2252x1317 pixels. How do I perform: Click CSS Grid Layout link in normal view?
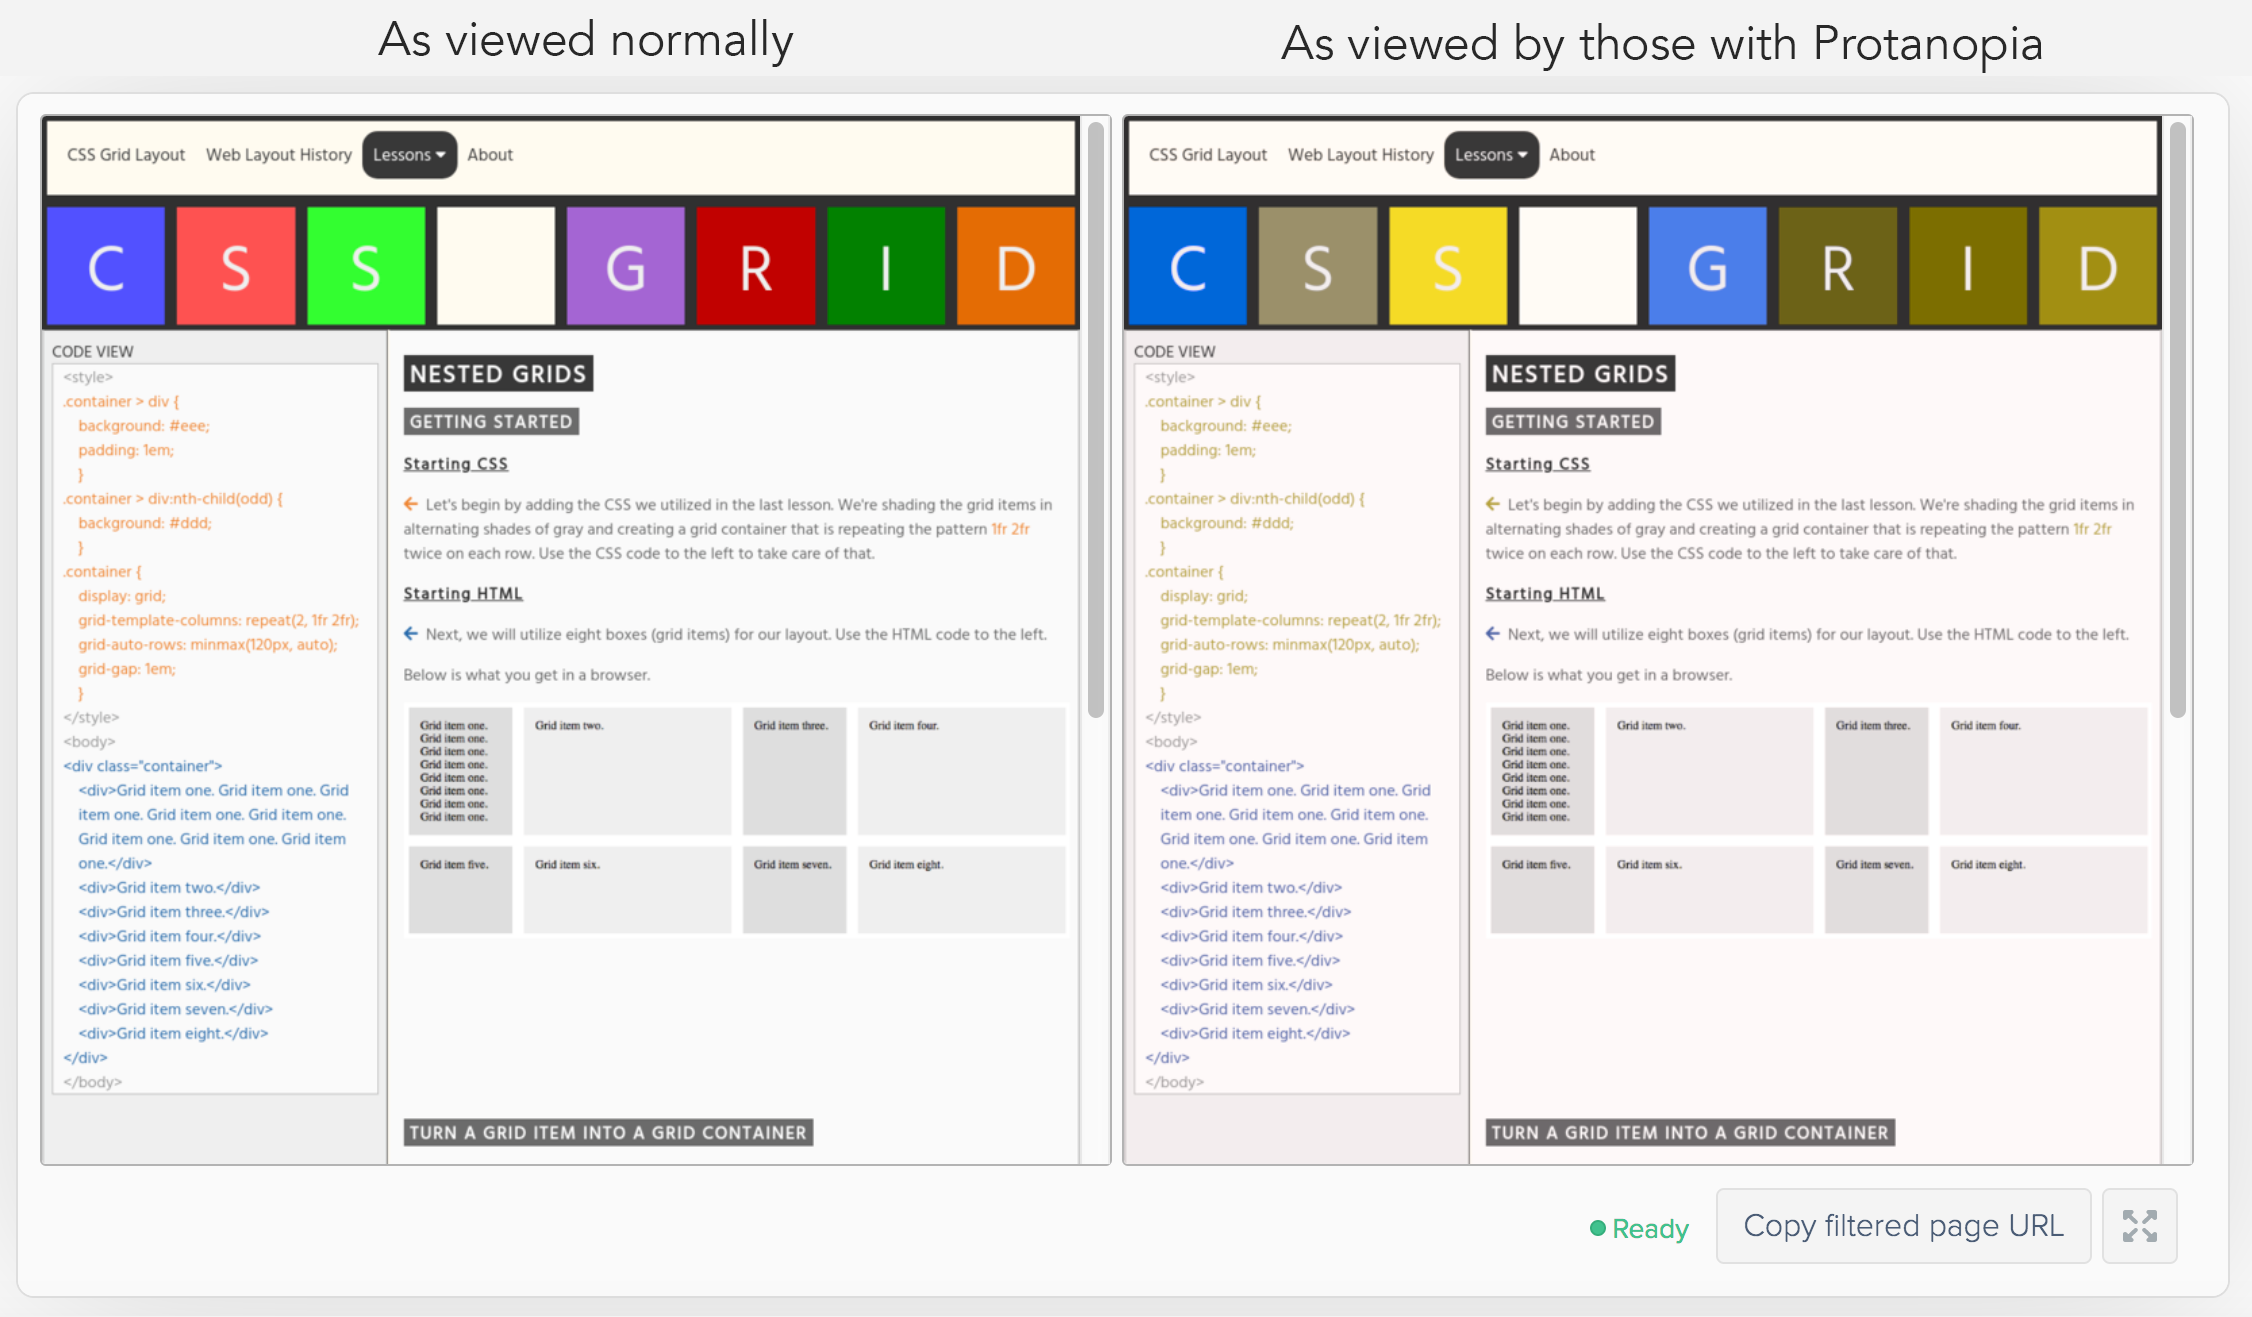[126, 155]
